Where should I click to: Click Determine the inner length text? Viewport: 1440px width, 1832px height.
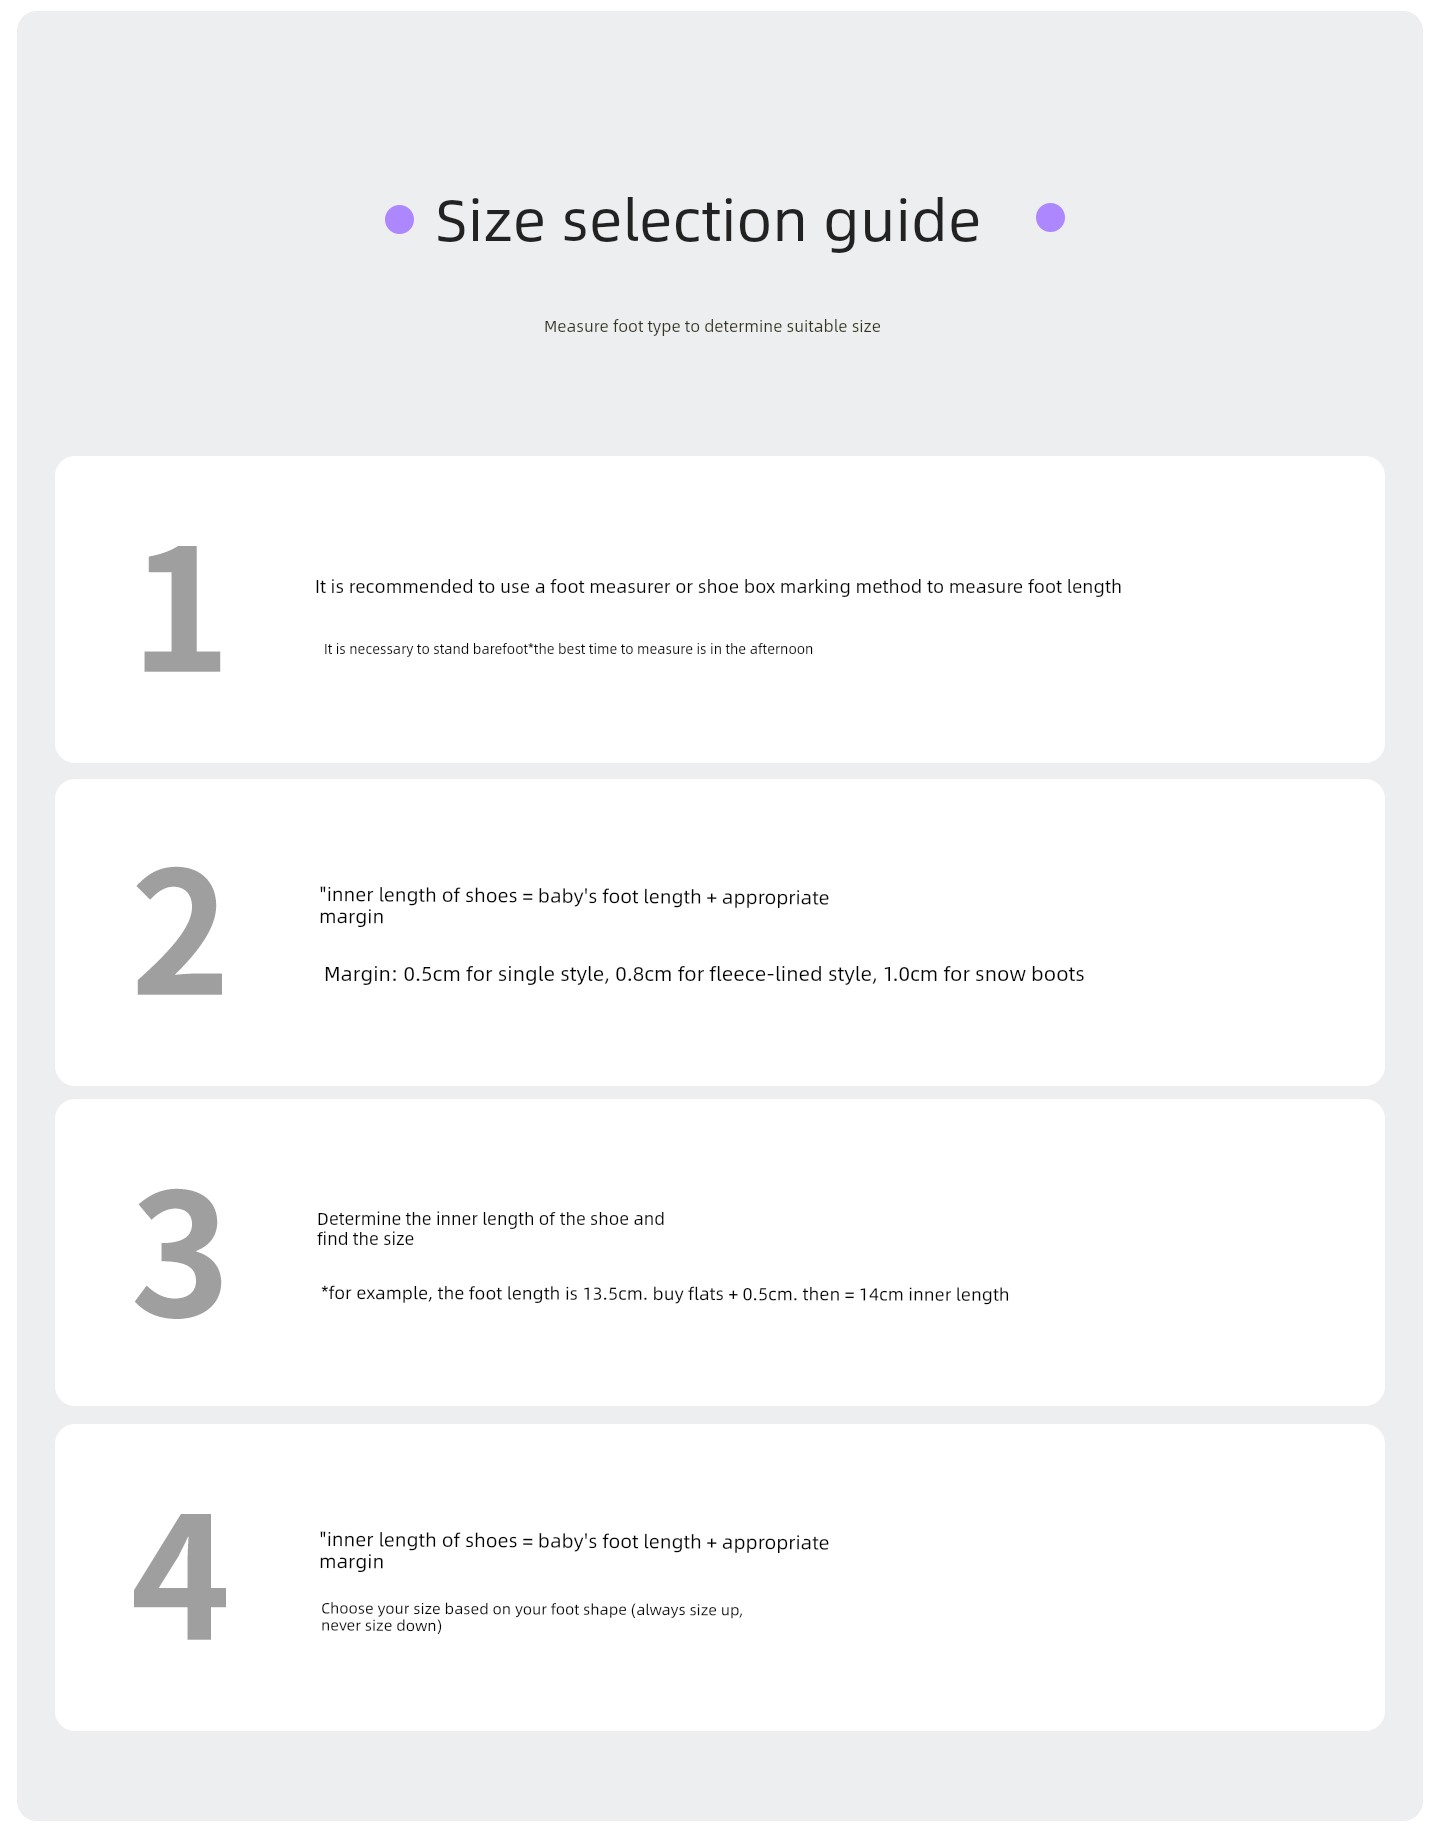(491, 1229)
